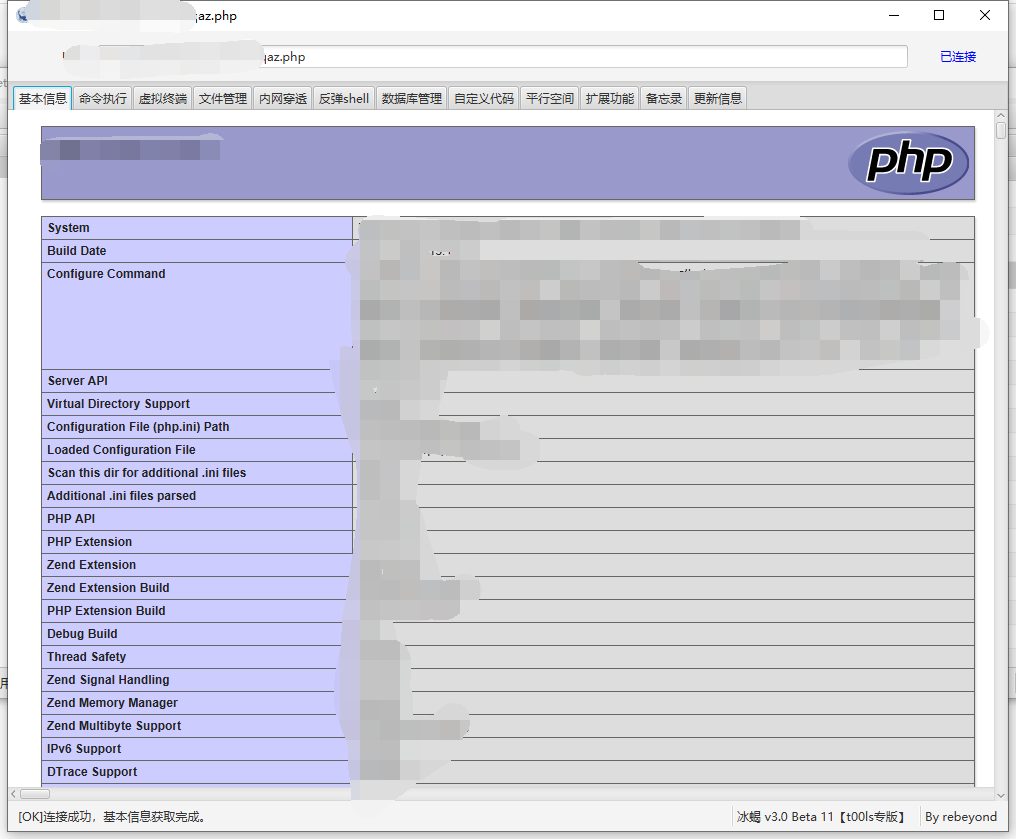This screenshot has width=1016, height=839.
Task: Check the 更新信息 tab
Action: click(715, 97)
